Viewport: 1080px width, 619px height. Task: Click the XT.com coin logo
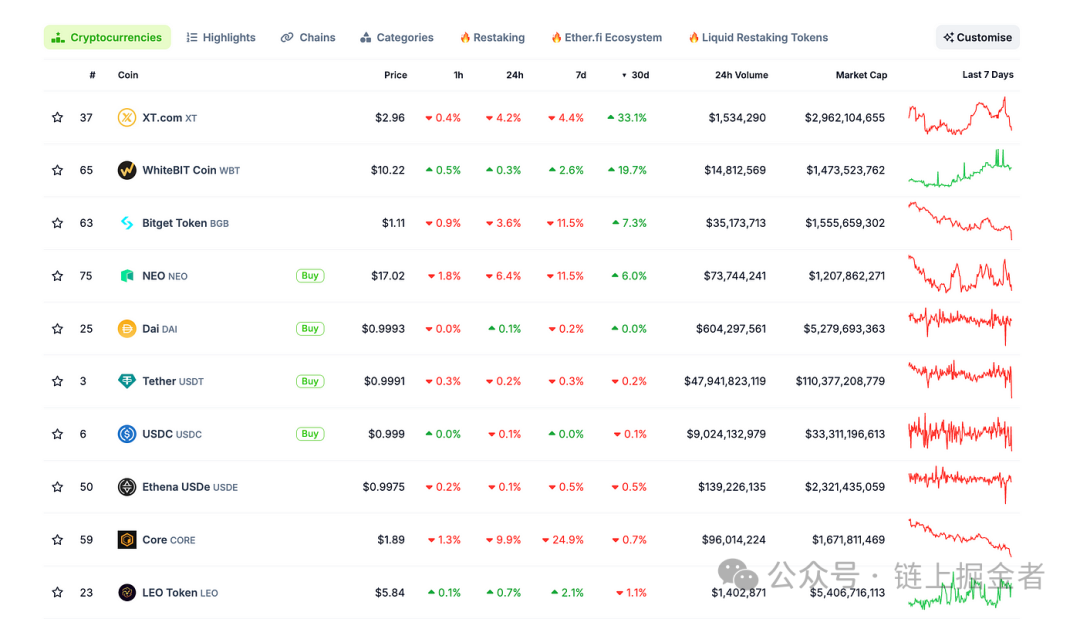127,118
